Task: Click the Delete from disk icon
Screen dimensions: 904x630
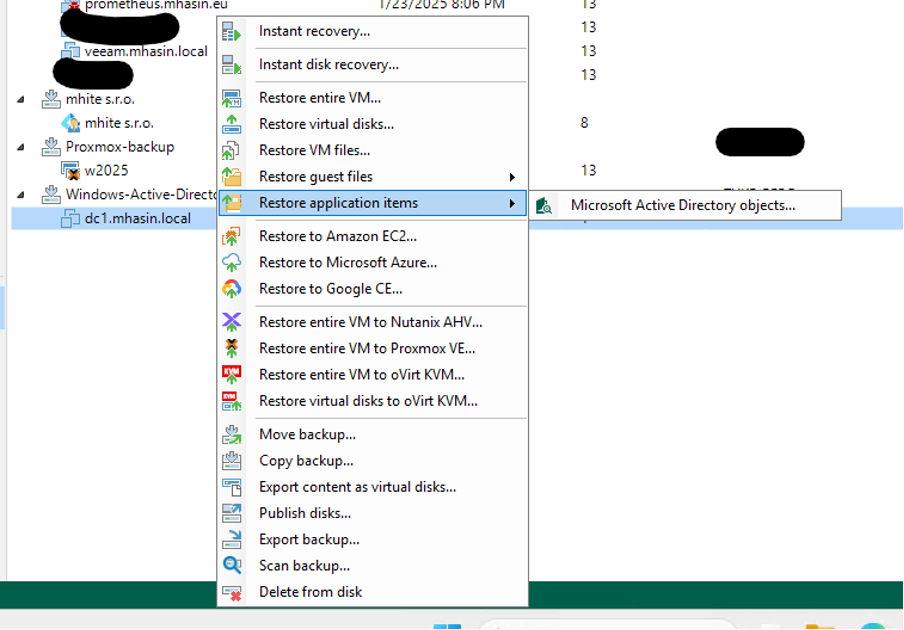Action: coord(232,592)
